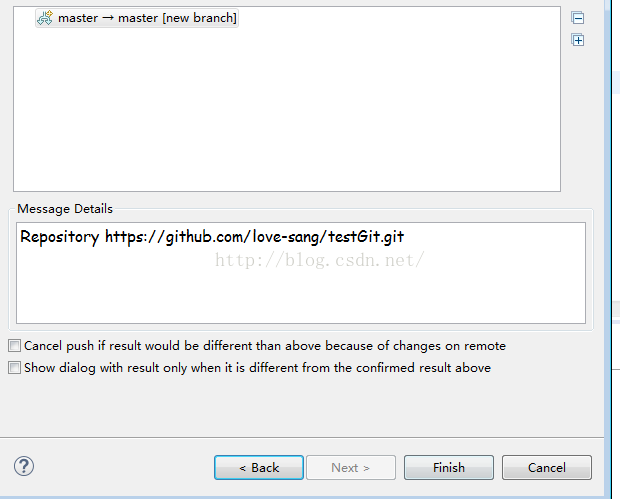Expand all push result entries
This screenshot has width=620, height=499.
(x=577, y=40)
